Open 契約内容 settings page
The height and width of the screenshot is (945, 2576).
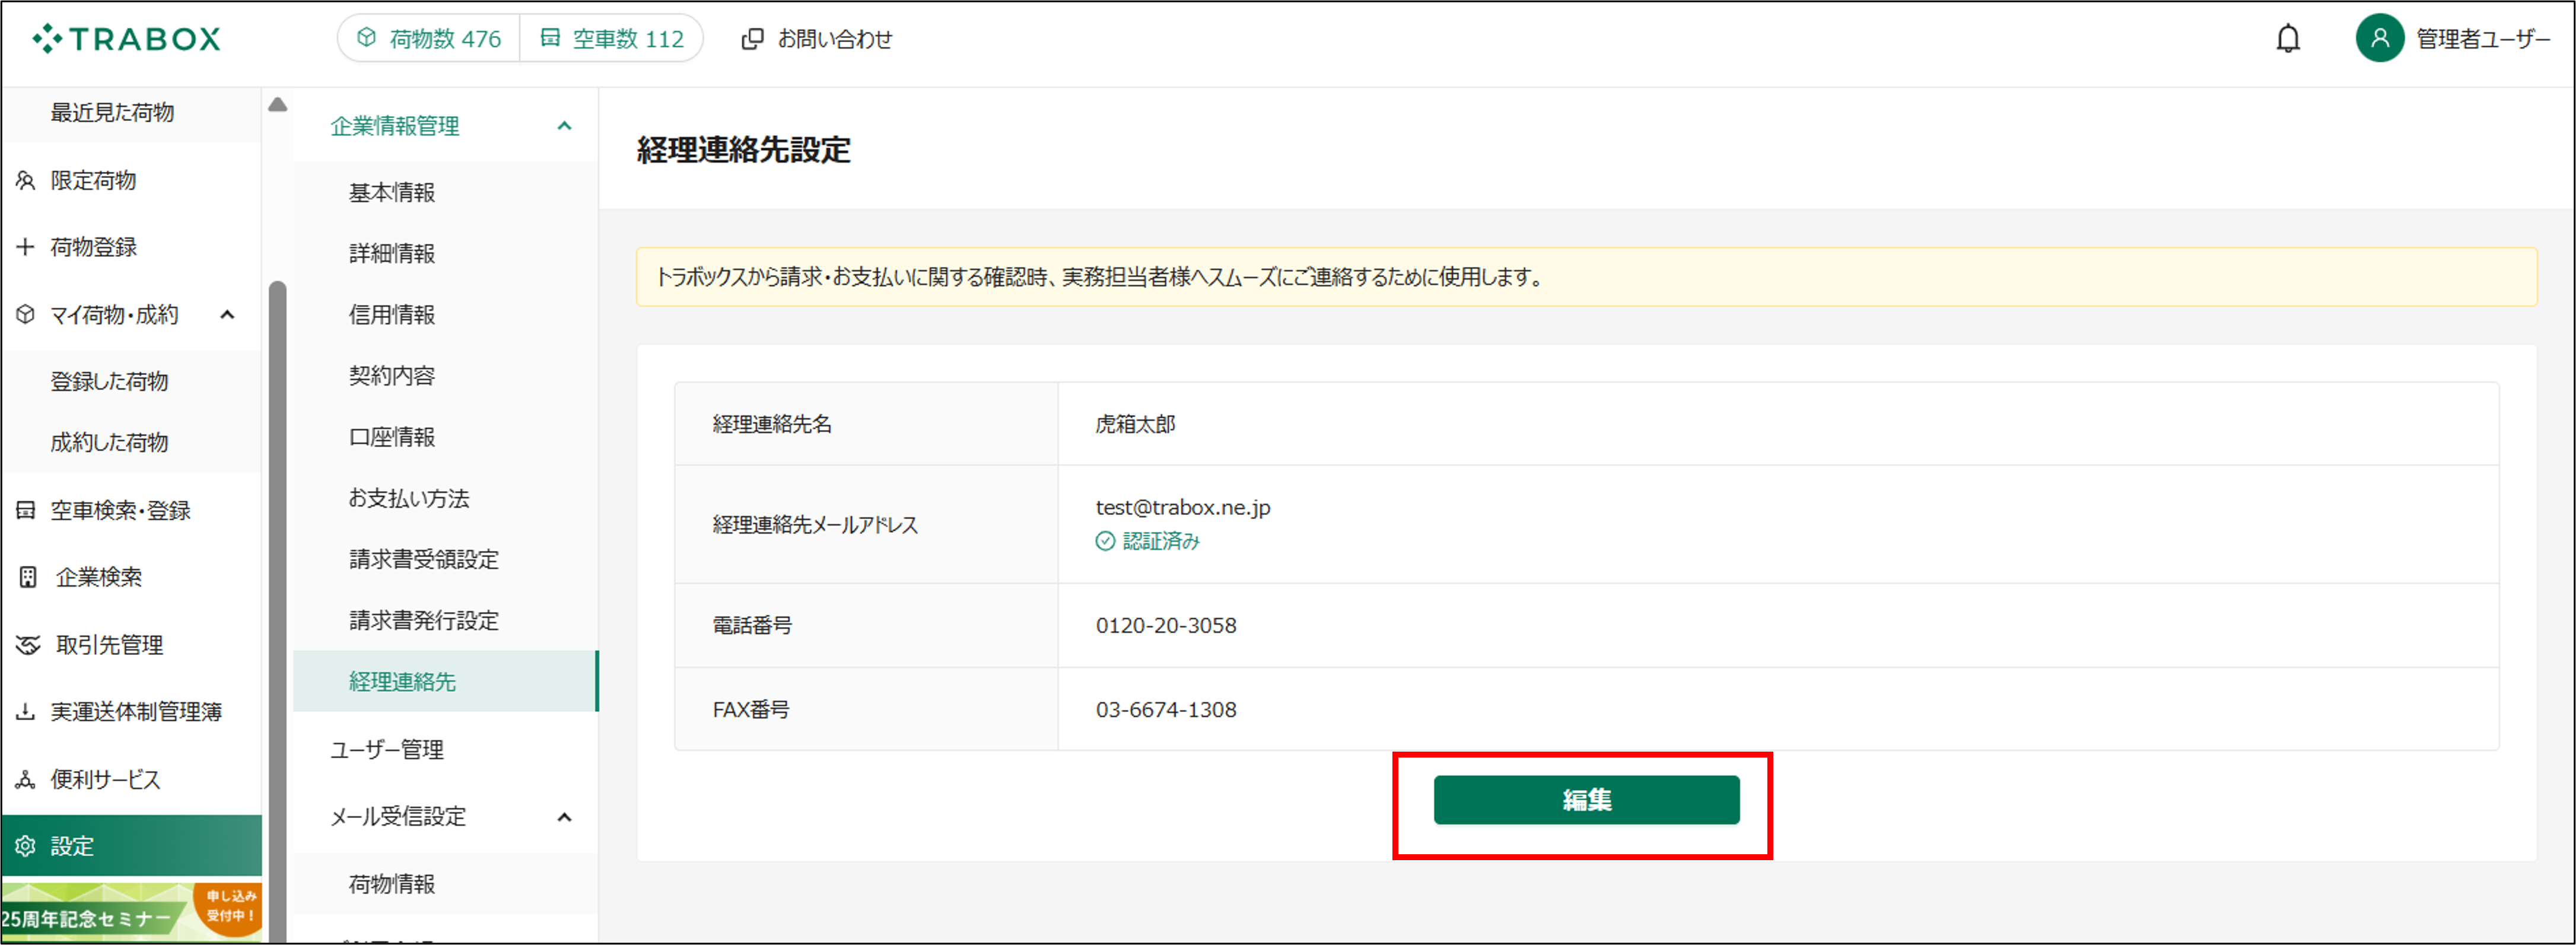391,375
